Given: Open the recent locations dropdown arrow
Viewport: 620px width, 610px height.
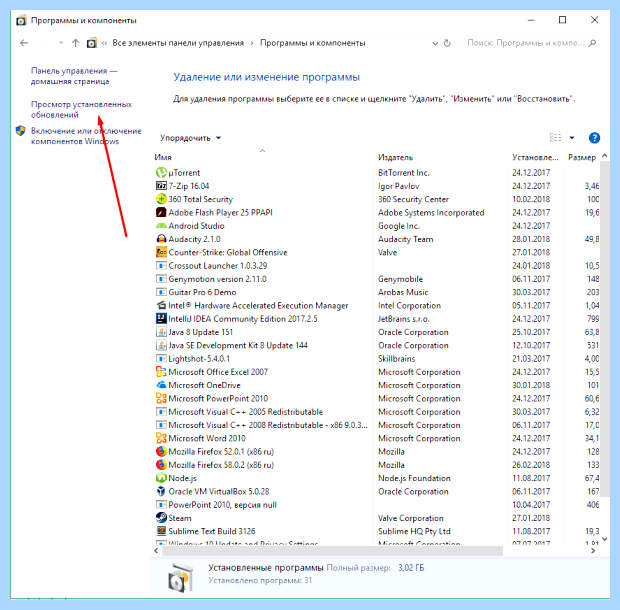Looking at the screenshot, I should point(61,43).
